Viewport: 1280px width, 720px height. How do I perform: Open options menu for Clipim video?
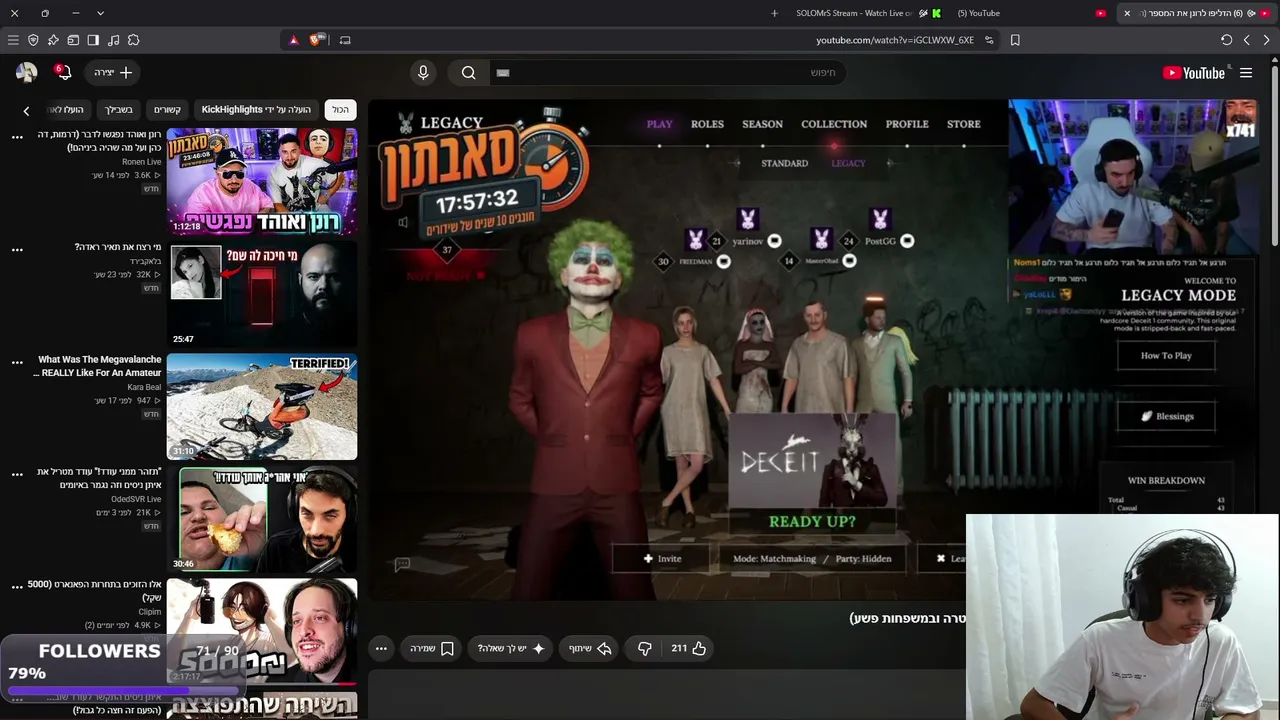[17, 586]
